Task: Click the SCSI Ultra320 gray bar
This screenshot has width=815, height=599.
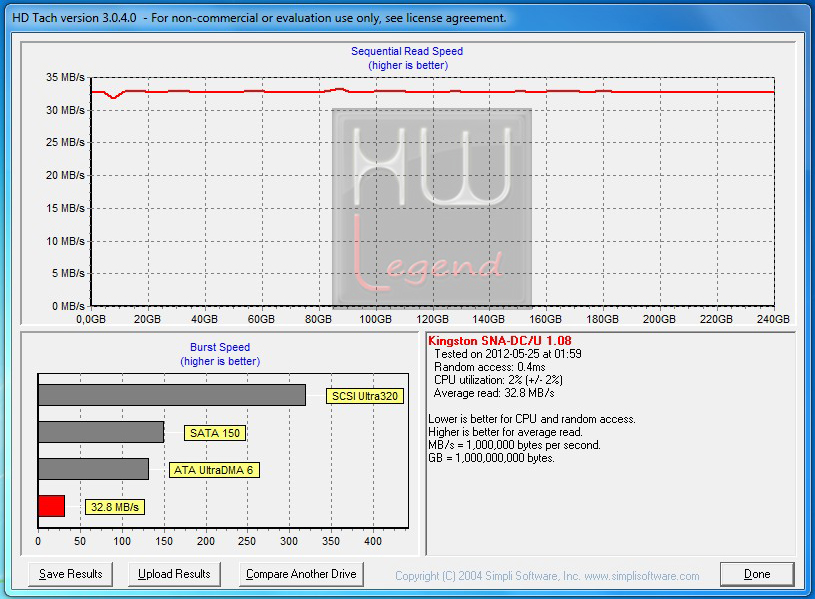Action: coord(172,395)
